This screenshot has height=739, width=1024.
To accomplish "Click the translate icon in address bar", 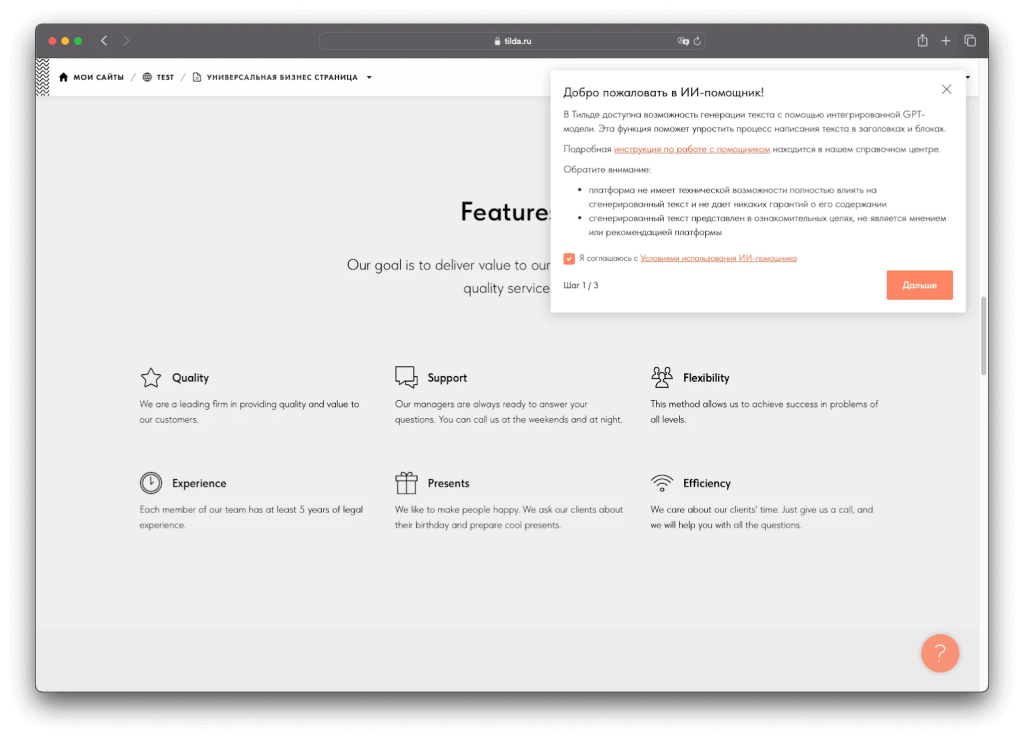I will coord(683,41).
